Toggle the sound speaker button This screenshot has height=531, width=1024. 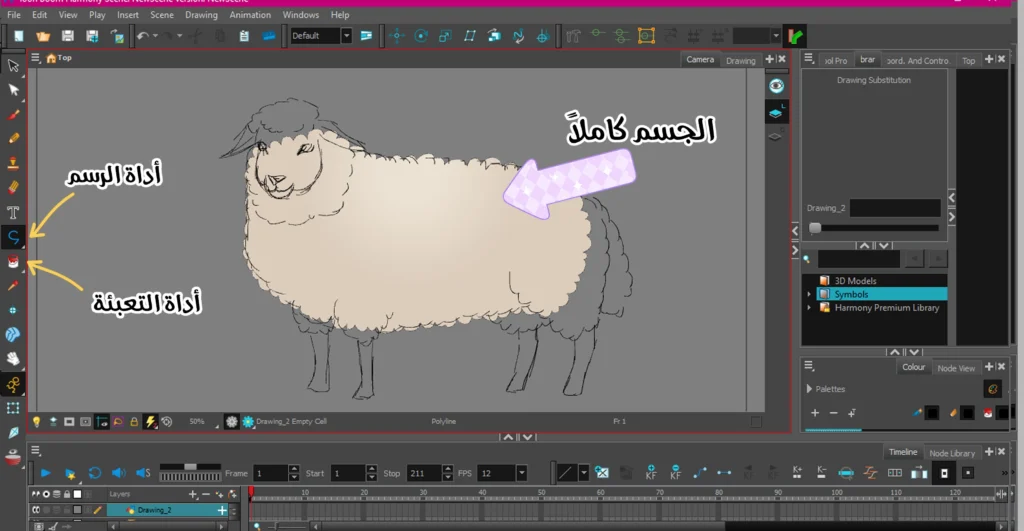pos(118,473)
